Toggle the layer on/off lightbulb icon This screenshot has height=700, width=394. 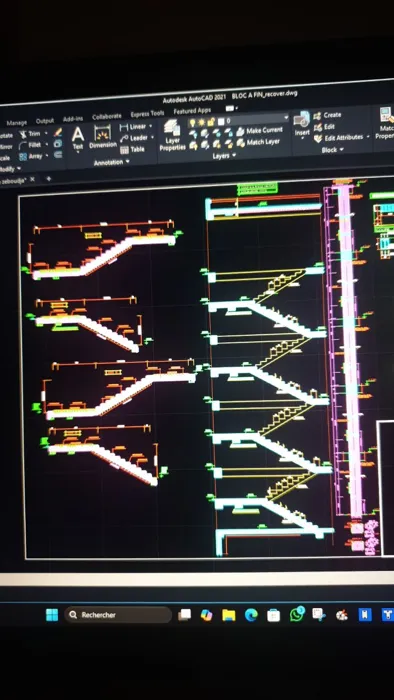point(193,122)
